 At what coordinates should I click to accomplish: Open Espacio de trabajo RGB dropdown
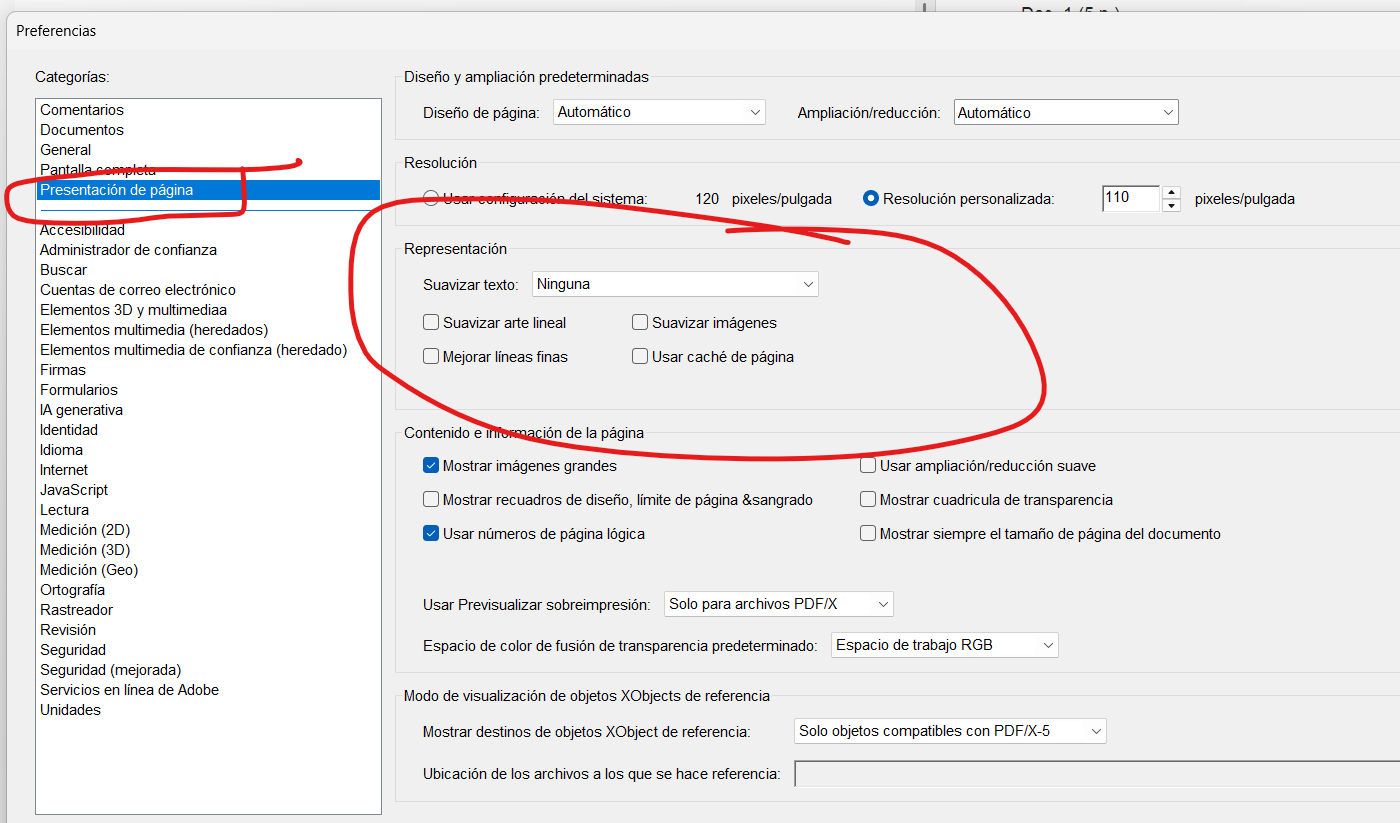944,645
